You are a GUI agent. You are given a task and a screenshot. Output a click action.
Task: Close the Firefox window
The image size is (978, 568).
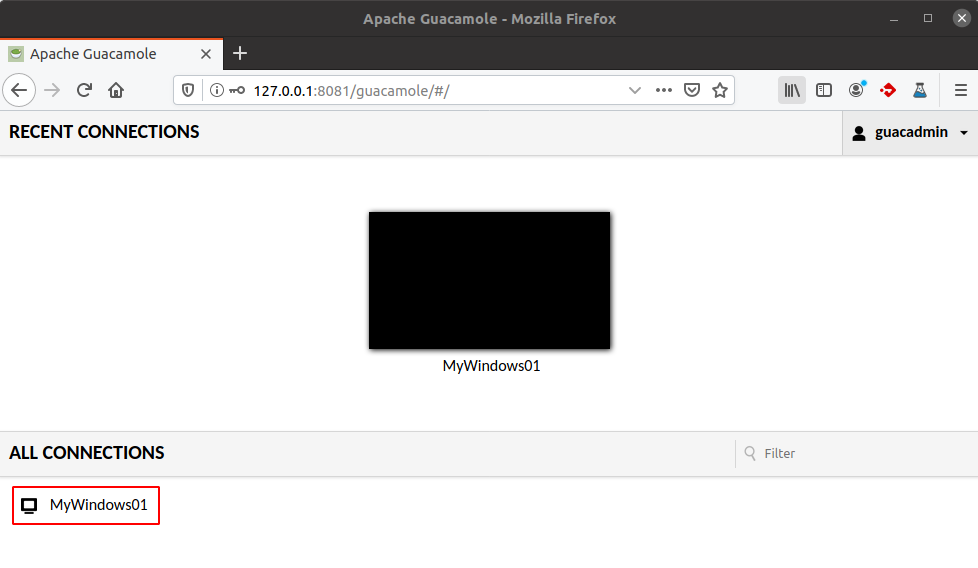[x=962, y=18]
